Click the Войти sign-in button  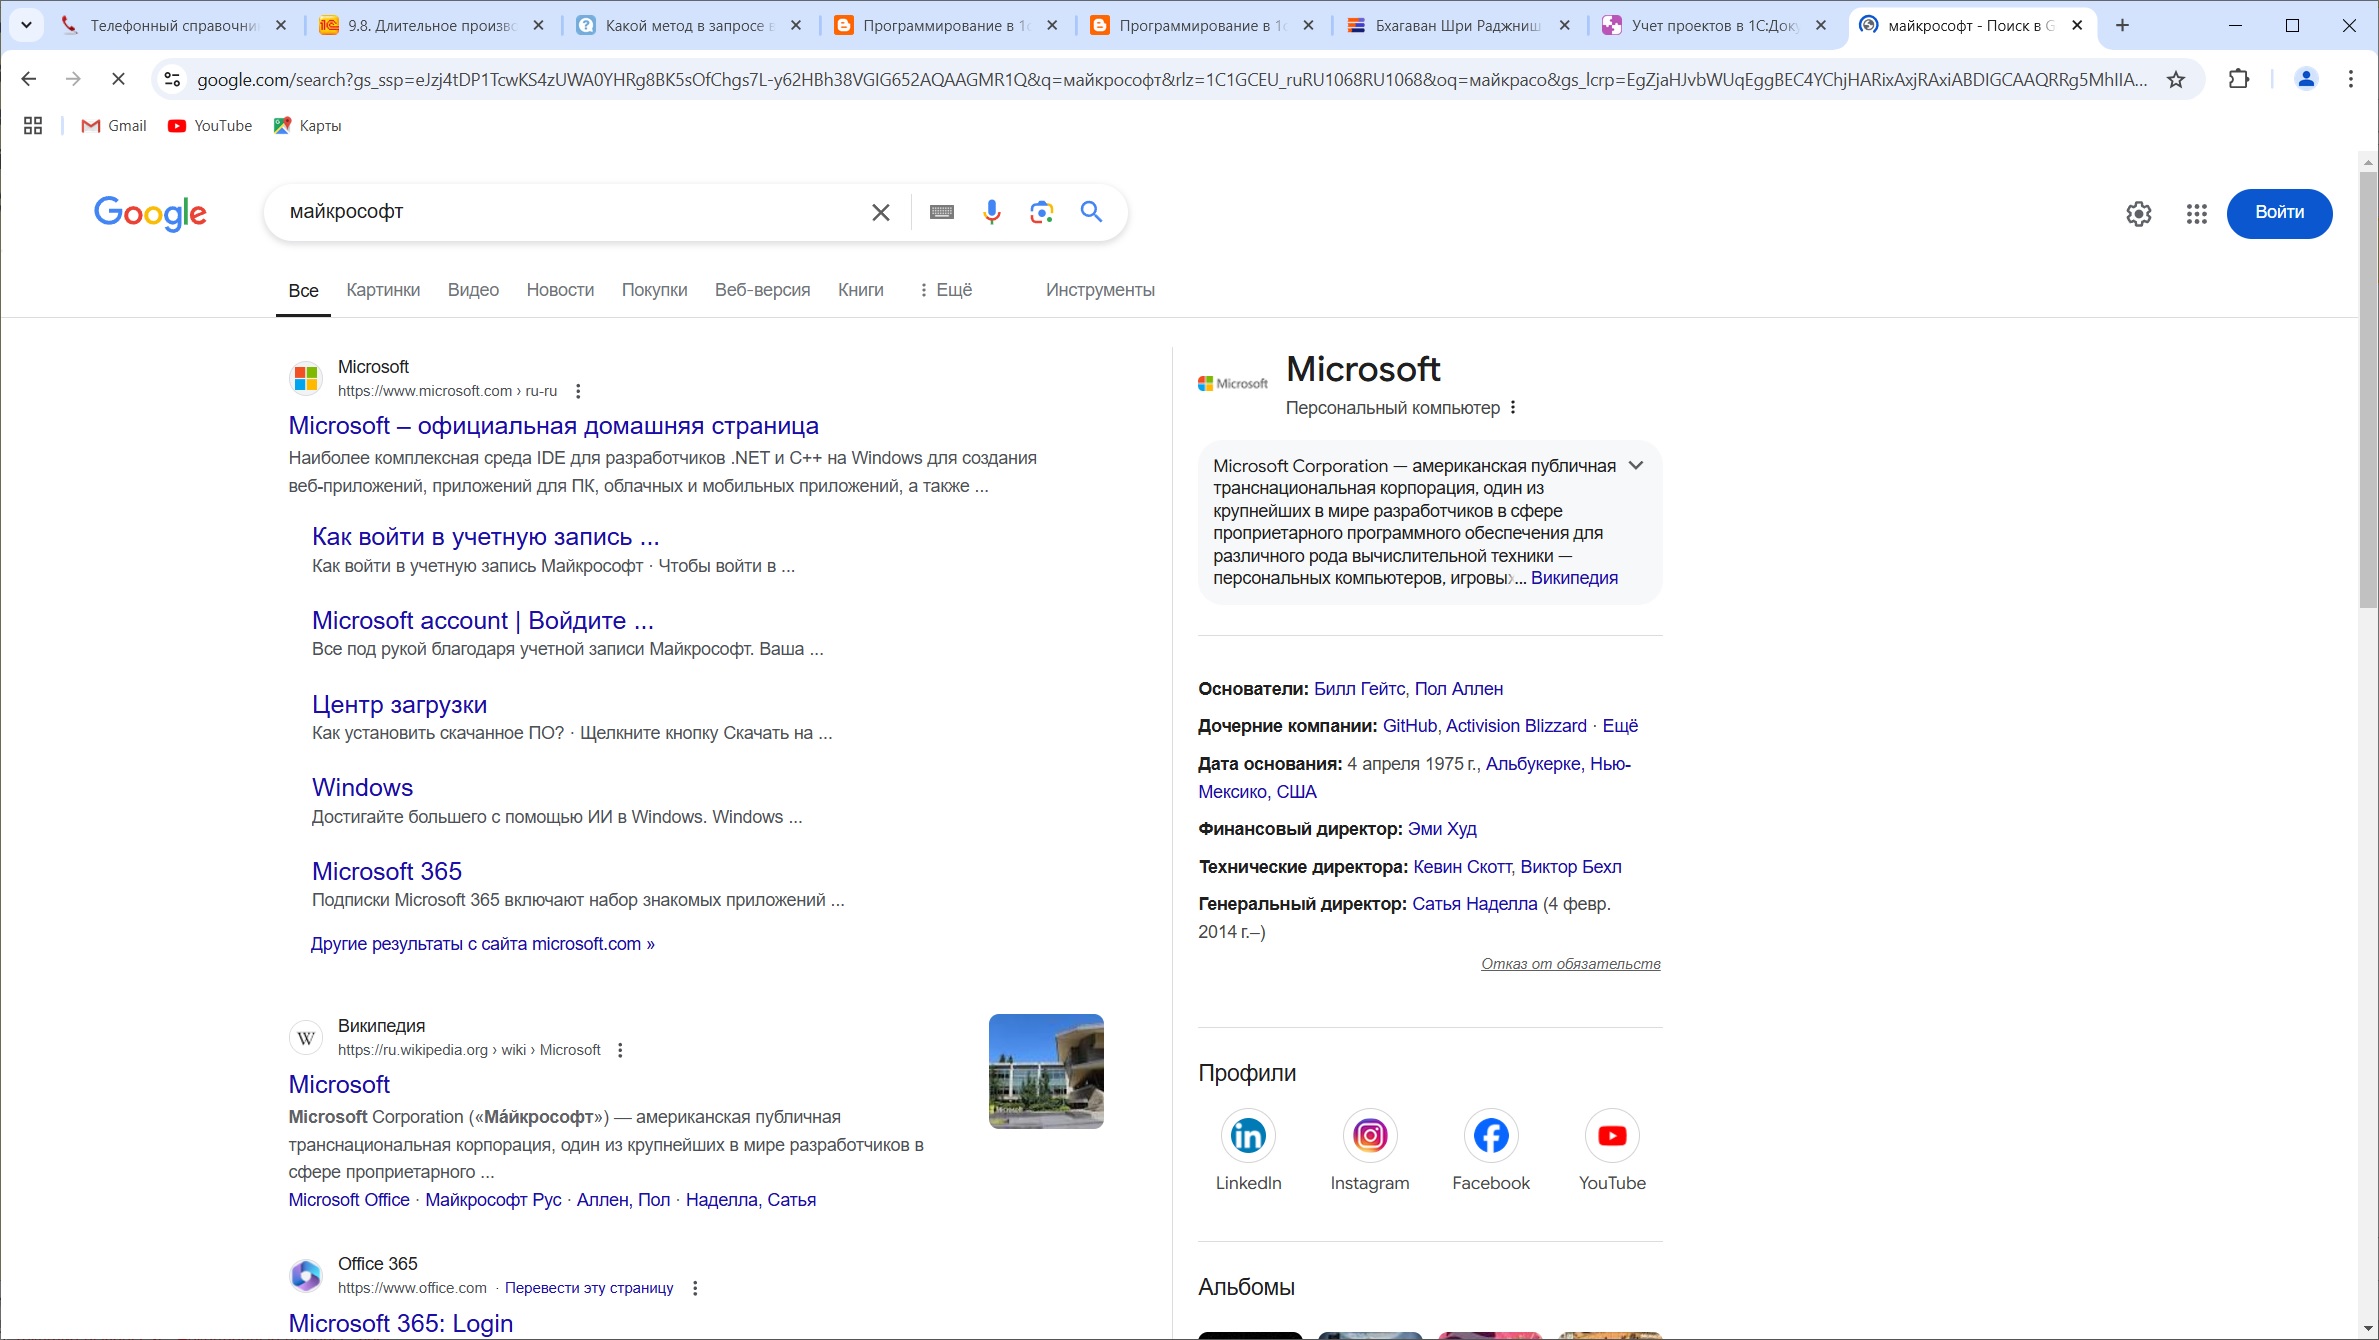click(x=2279, y=213)
